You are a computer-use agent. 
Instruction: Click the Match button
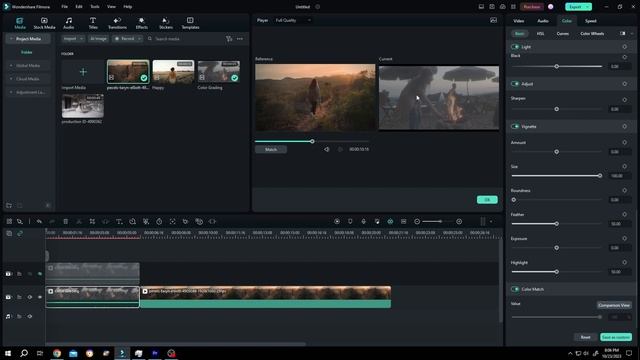pos(271,149)
